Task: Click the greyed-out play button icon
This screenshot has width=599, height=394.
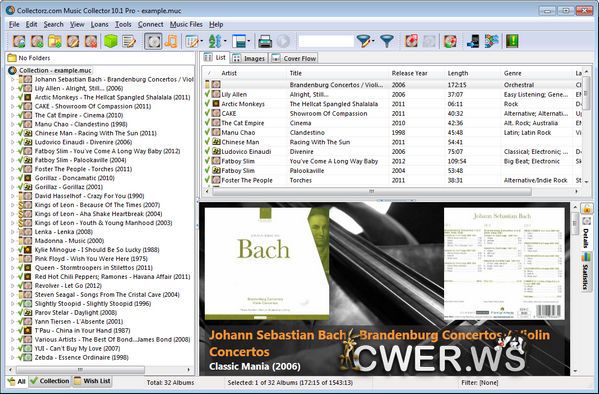Action: click(283, 41)
